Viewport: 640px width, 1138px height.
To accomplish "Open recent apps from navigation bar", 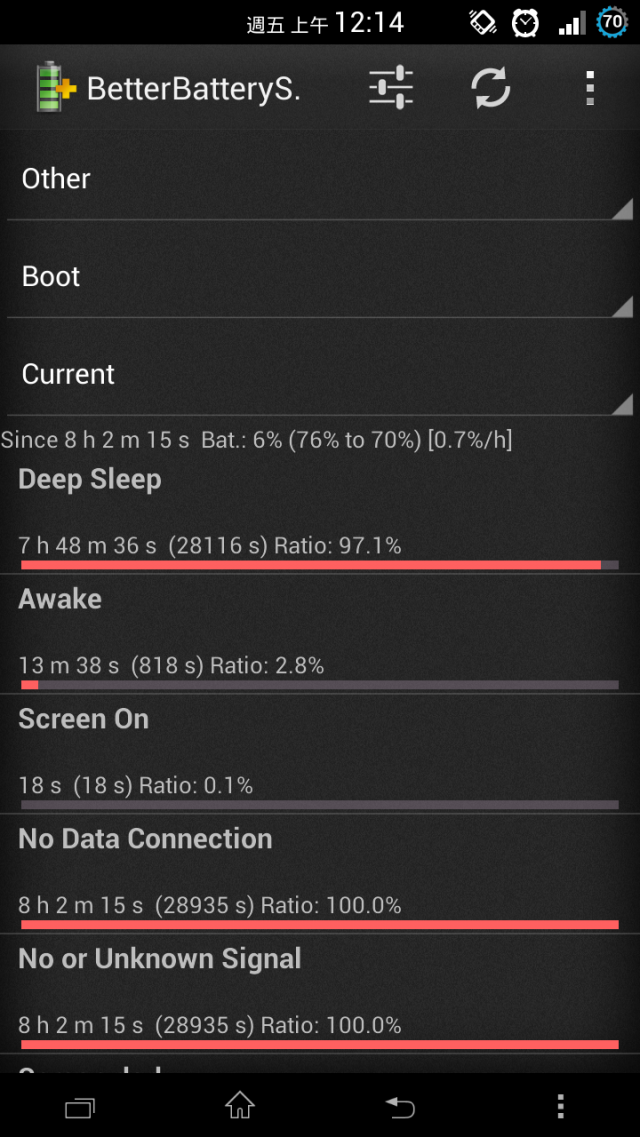I will click(x=80, y=1107).
